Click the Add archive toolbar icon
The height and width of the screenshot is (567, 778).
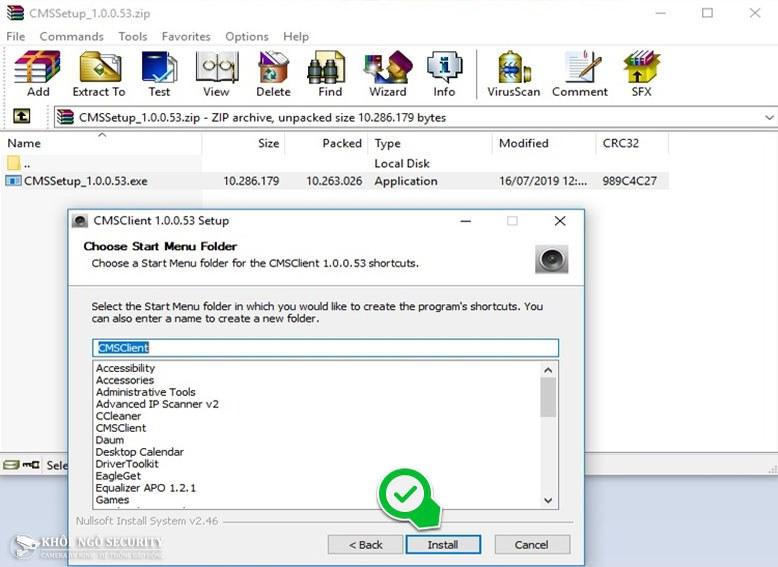(x=38, y=73)
